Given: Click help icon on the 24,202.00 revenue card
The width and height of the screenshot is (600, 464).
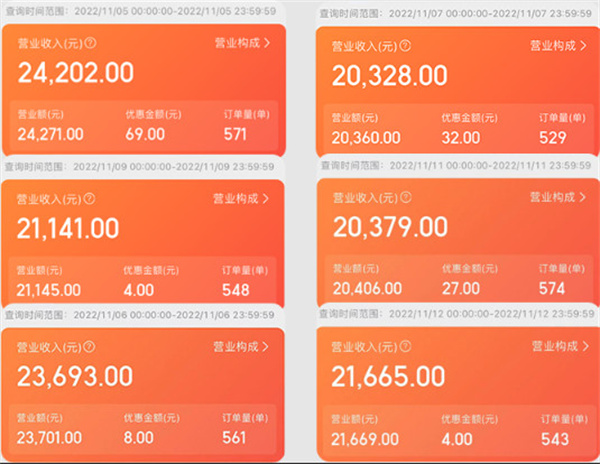Looking at the screenshot, I should (90, 43).
